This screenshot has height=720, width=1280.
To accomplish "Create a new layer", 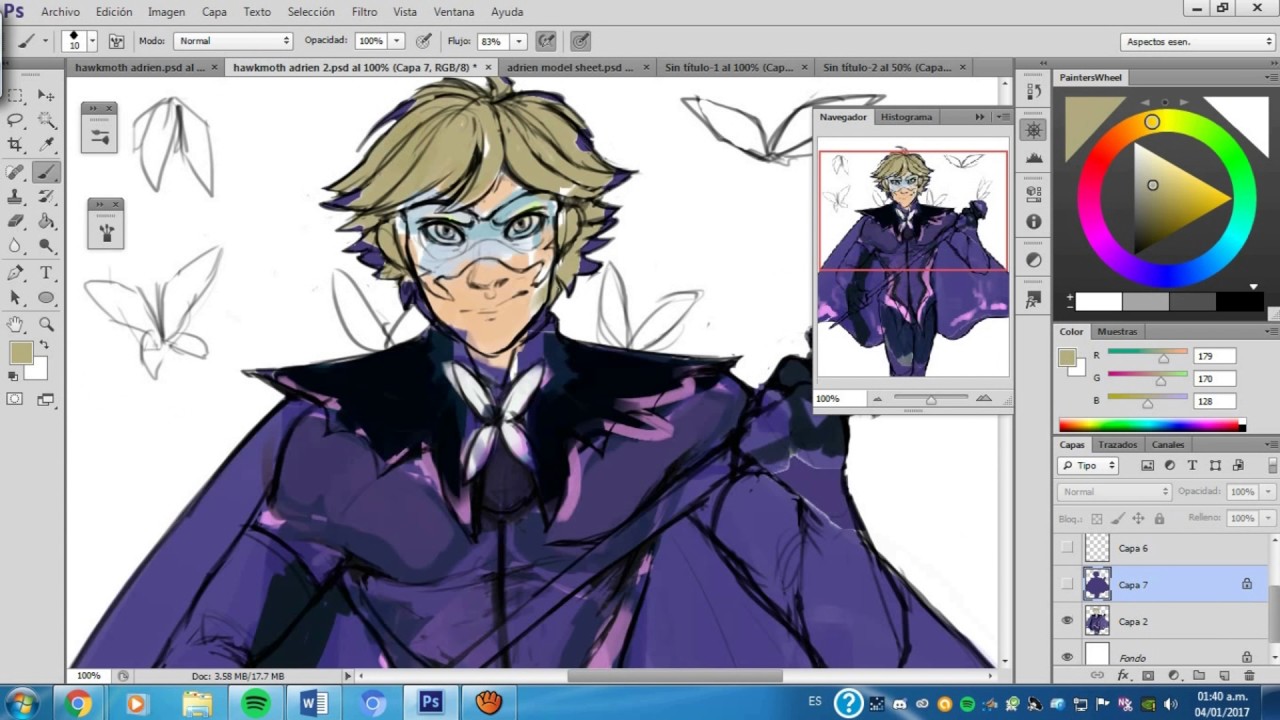I will [1223, 676].
